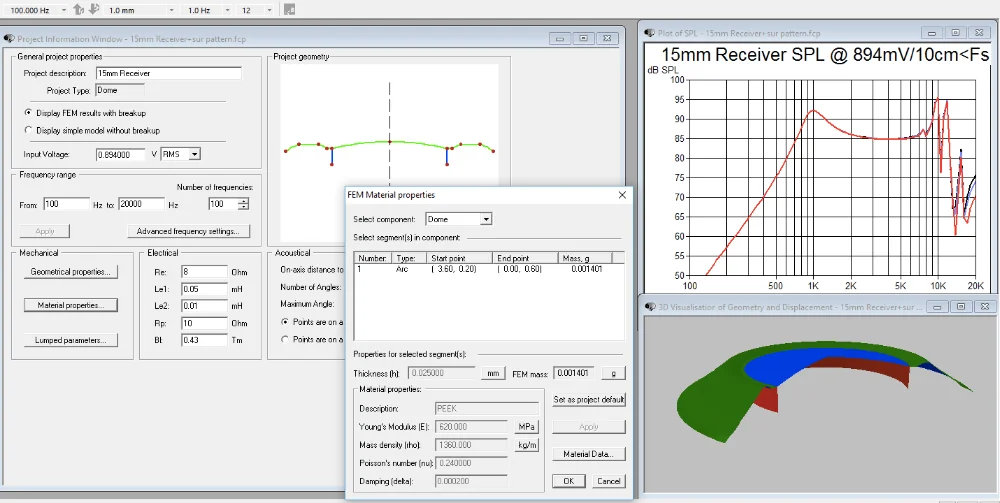Viewport: 1000px width, 503px height.
Task: Open Material Data dialog
Action: tap(589, 455)
